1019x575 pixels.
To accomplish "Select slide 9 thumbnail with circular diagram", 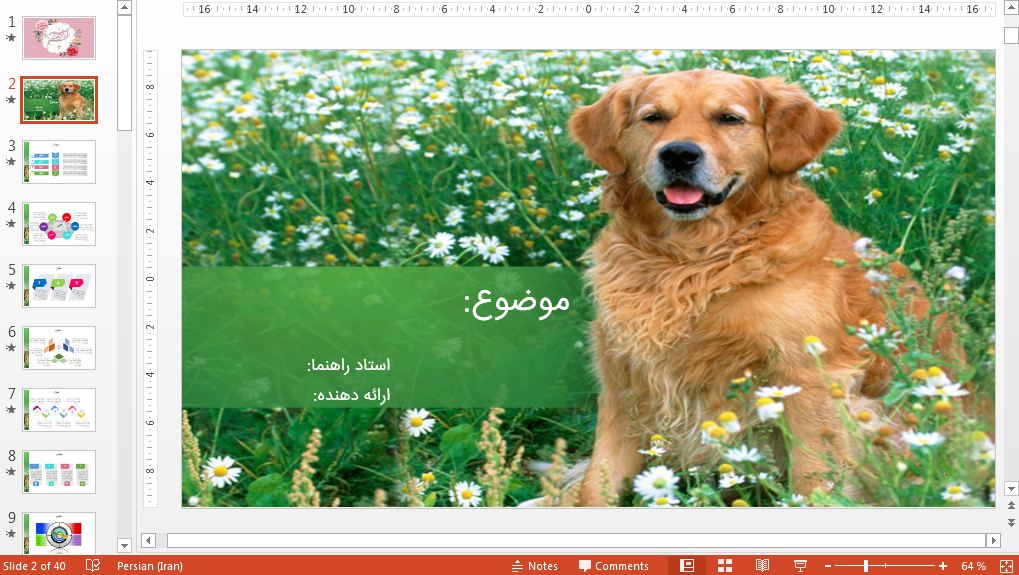I will [59, 532].
